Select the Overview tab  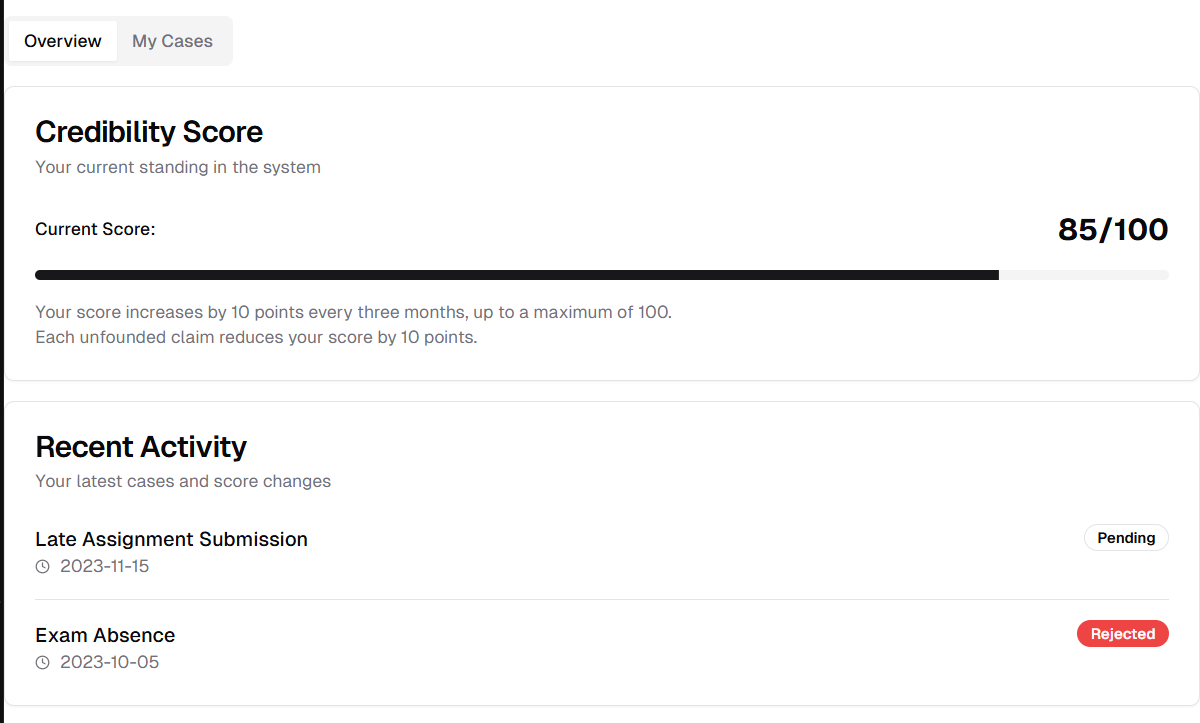pos(63,41)
